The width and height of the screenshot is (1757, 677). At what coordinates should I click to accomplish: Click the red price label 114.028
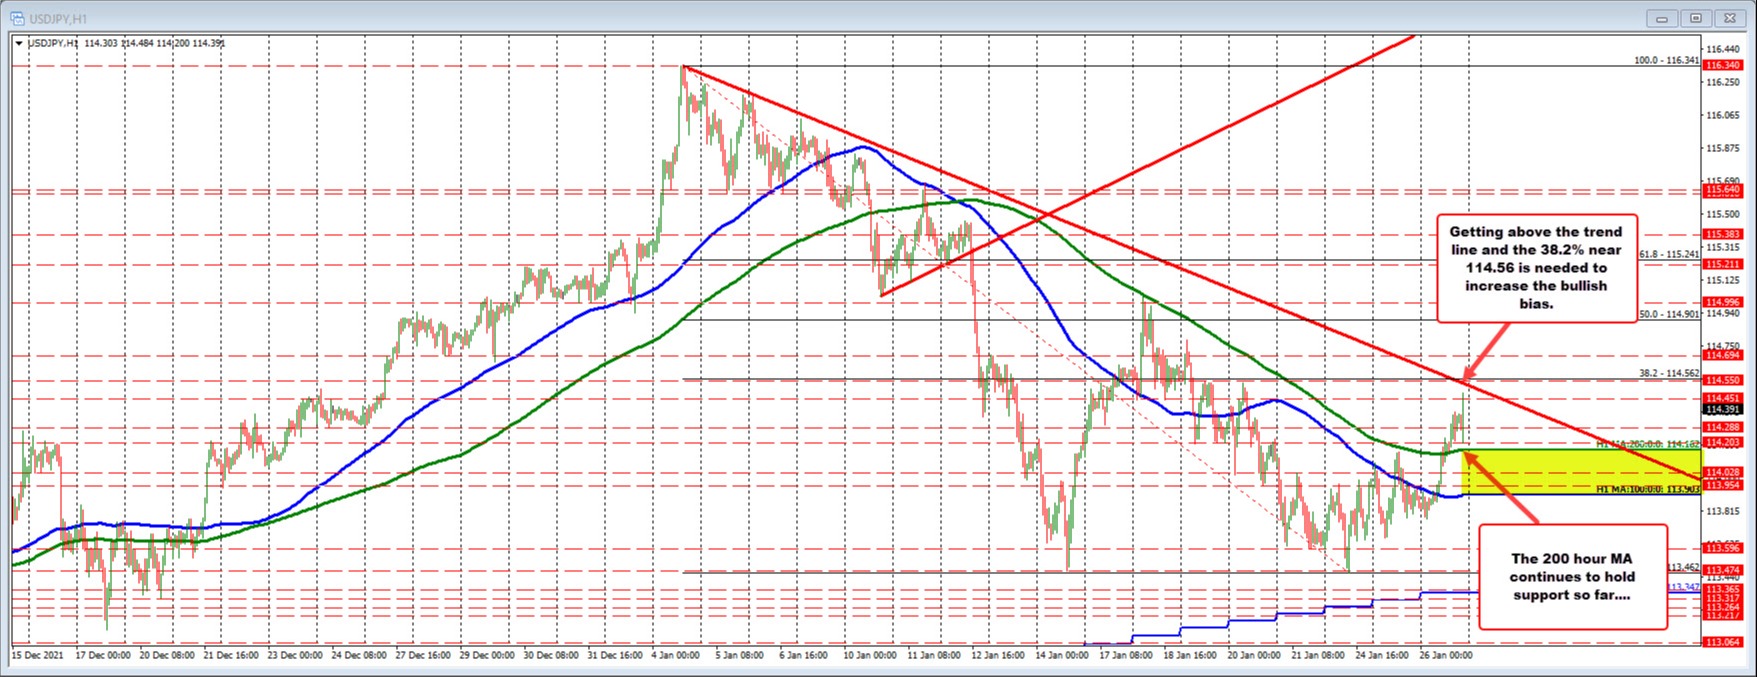coord(1722,472)
